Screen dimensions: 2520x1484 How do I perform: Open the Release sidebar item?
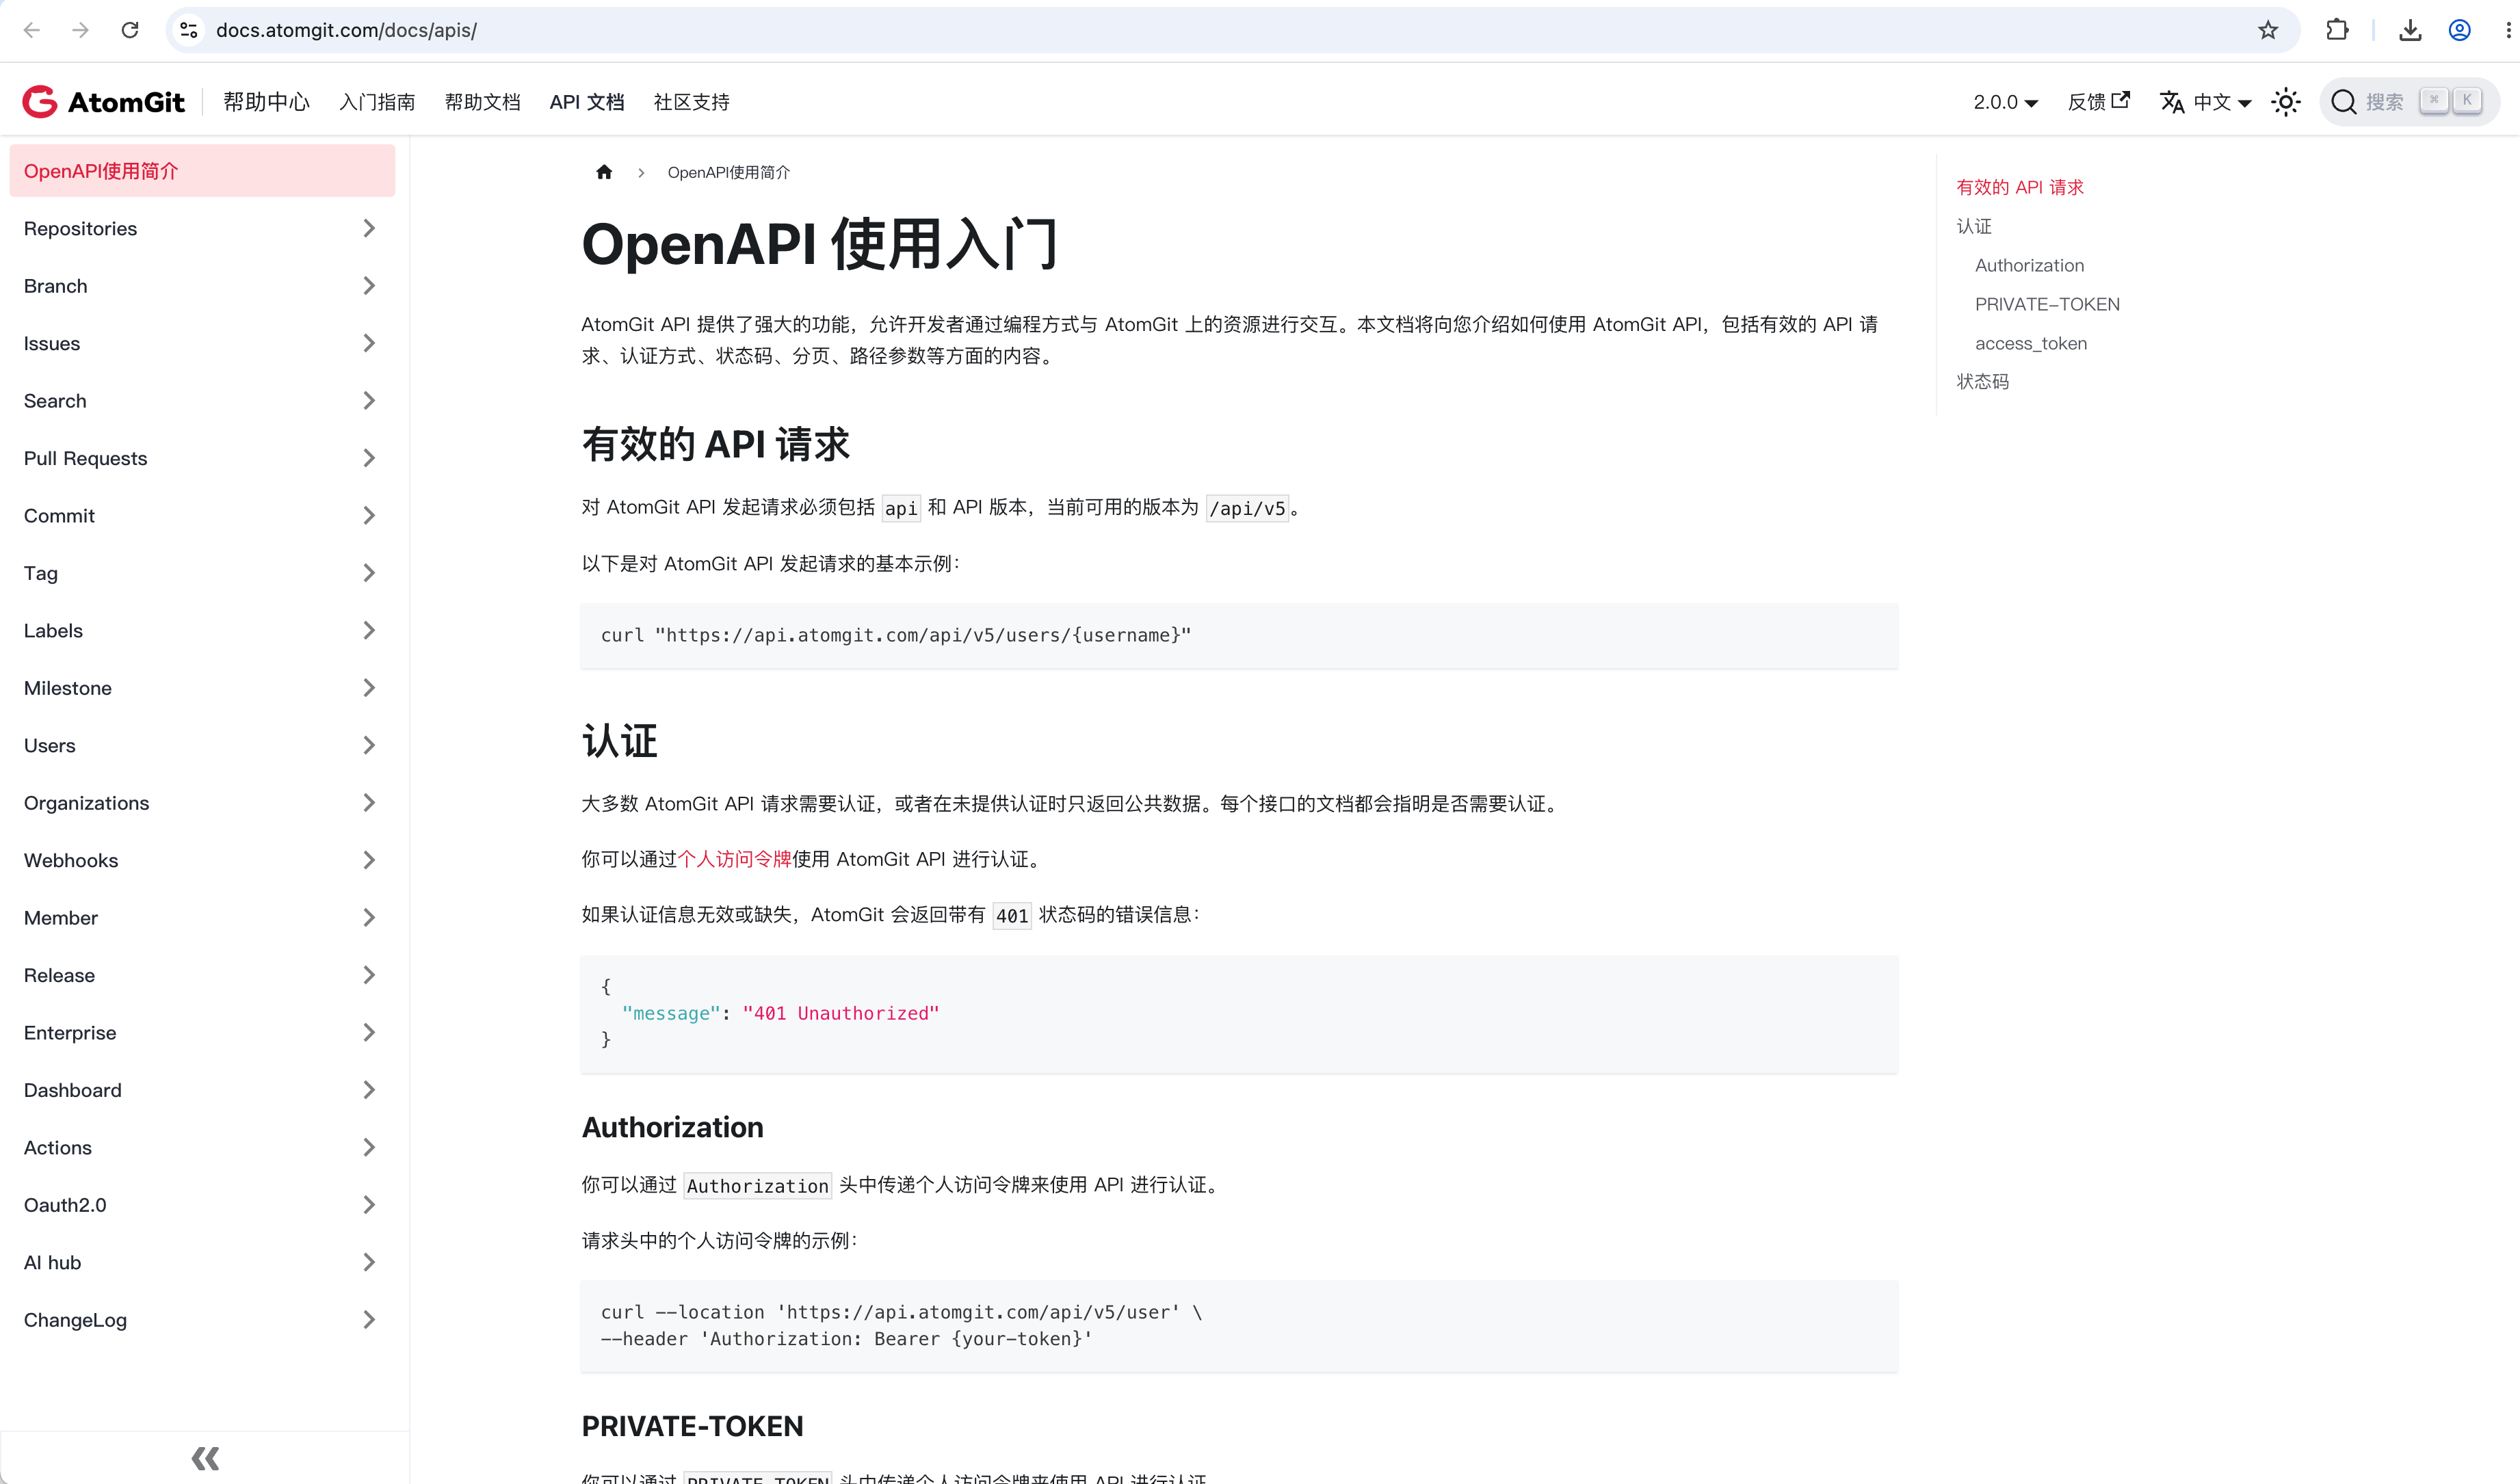pos(202,976)
